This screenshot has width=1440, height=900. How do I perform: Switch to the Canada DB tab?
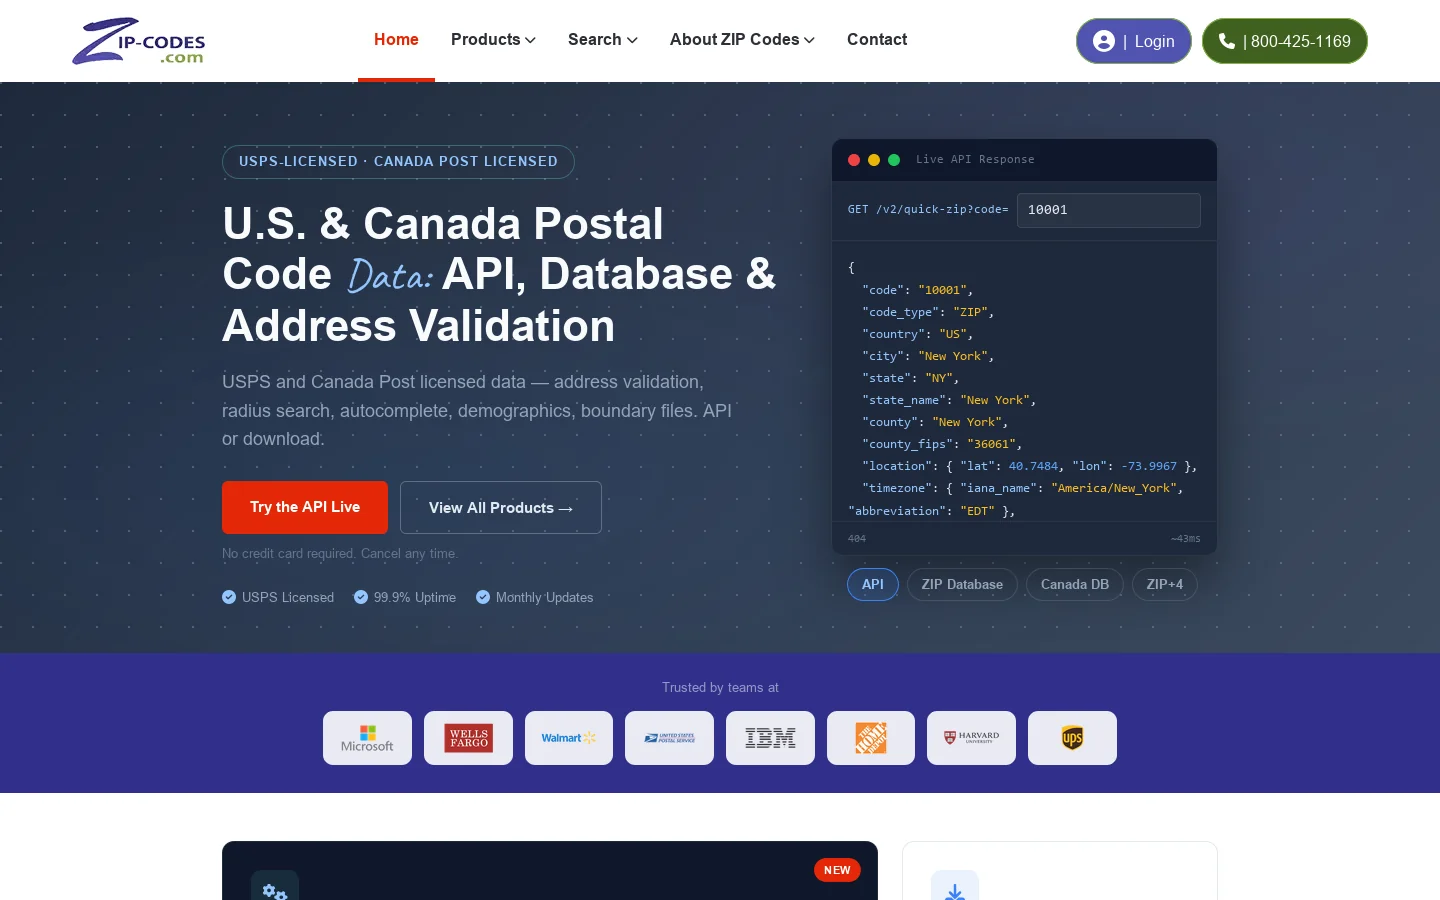1075,585
